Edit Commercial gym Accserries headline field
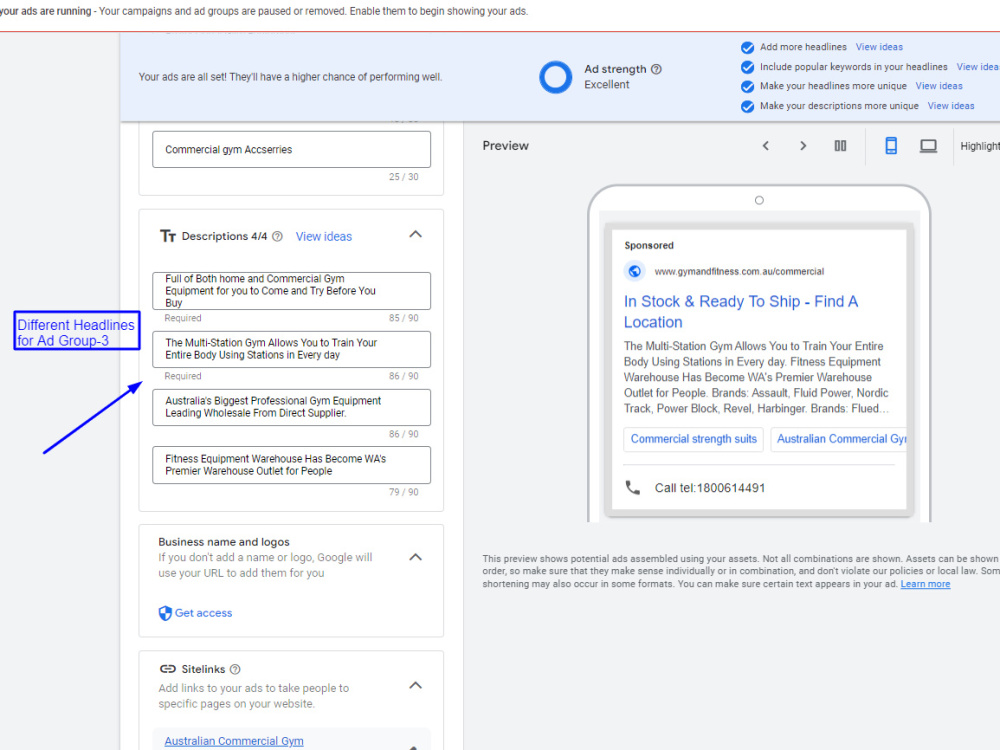The image size is (1000, 750). tap(291, 149)
